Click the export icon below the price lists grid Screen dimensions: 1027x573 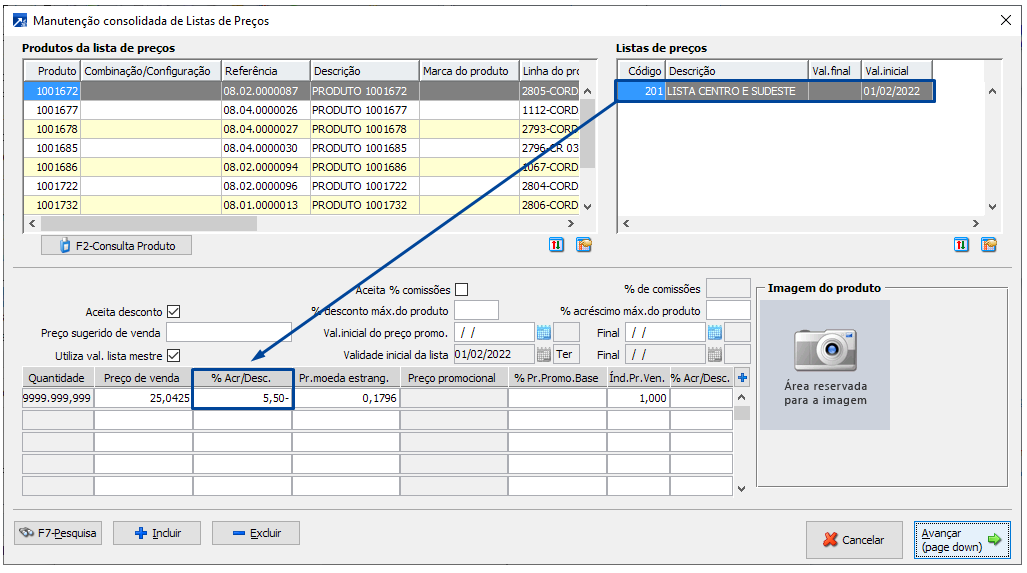tap(989, 245)
